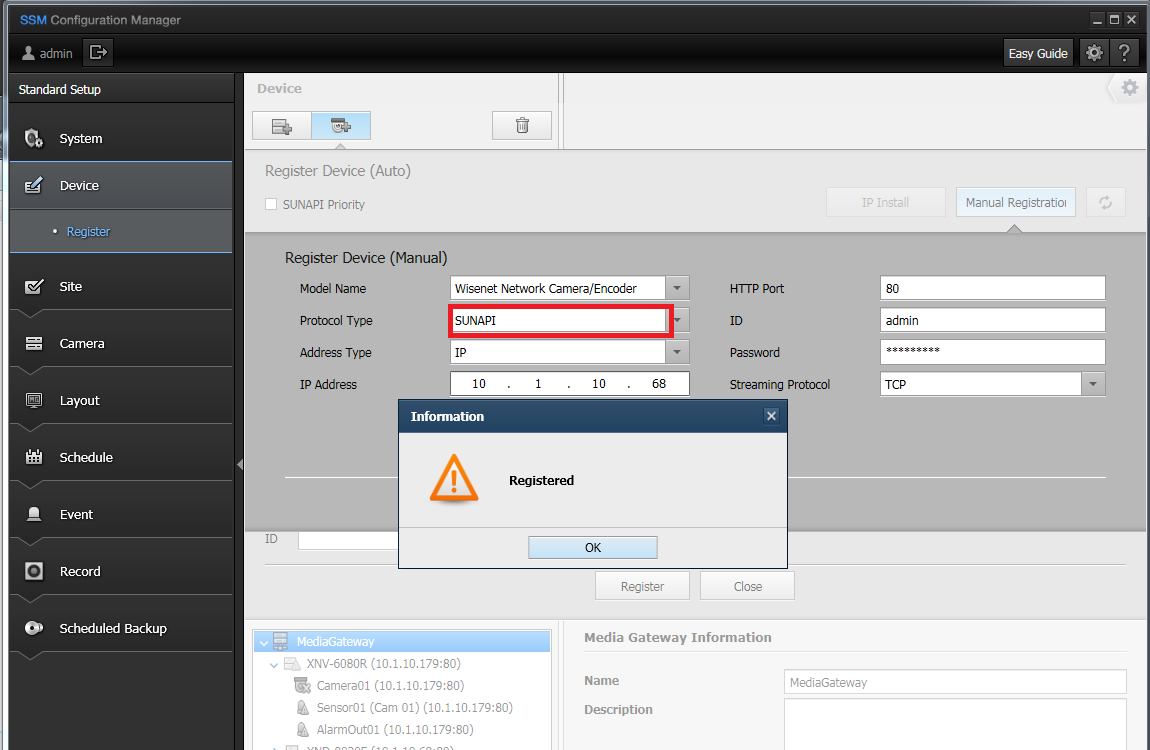Close the Information dialog with X
1150x750 pixels.
pyautogui.click(x=771, y=416)
